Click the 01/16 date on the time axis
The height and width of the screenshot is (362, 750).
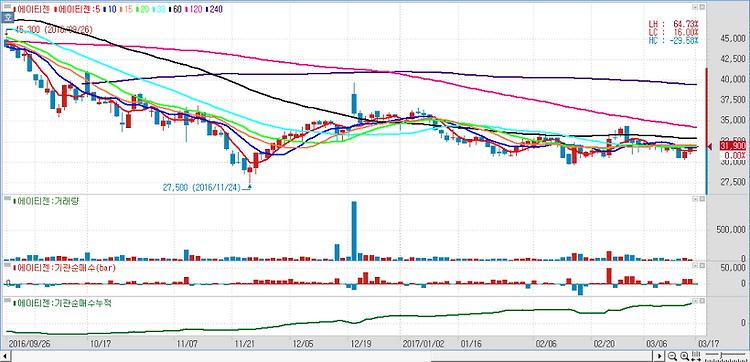coord(471,344)
